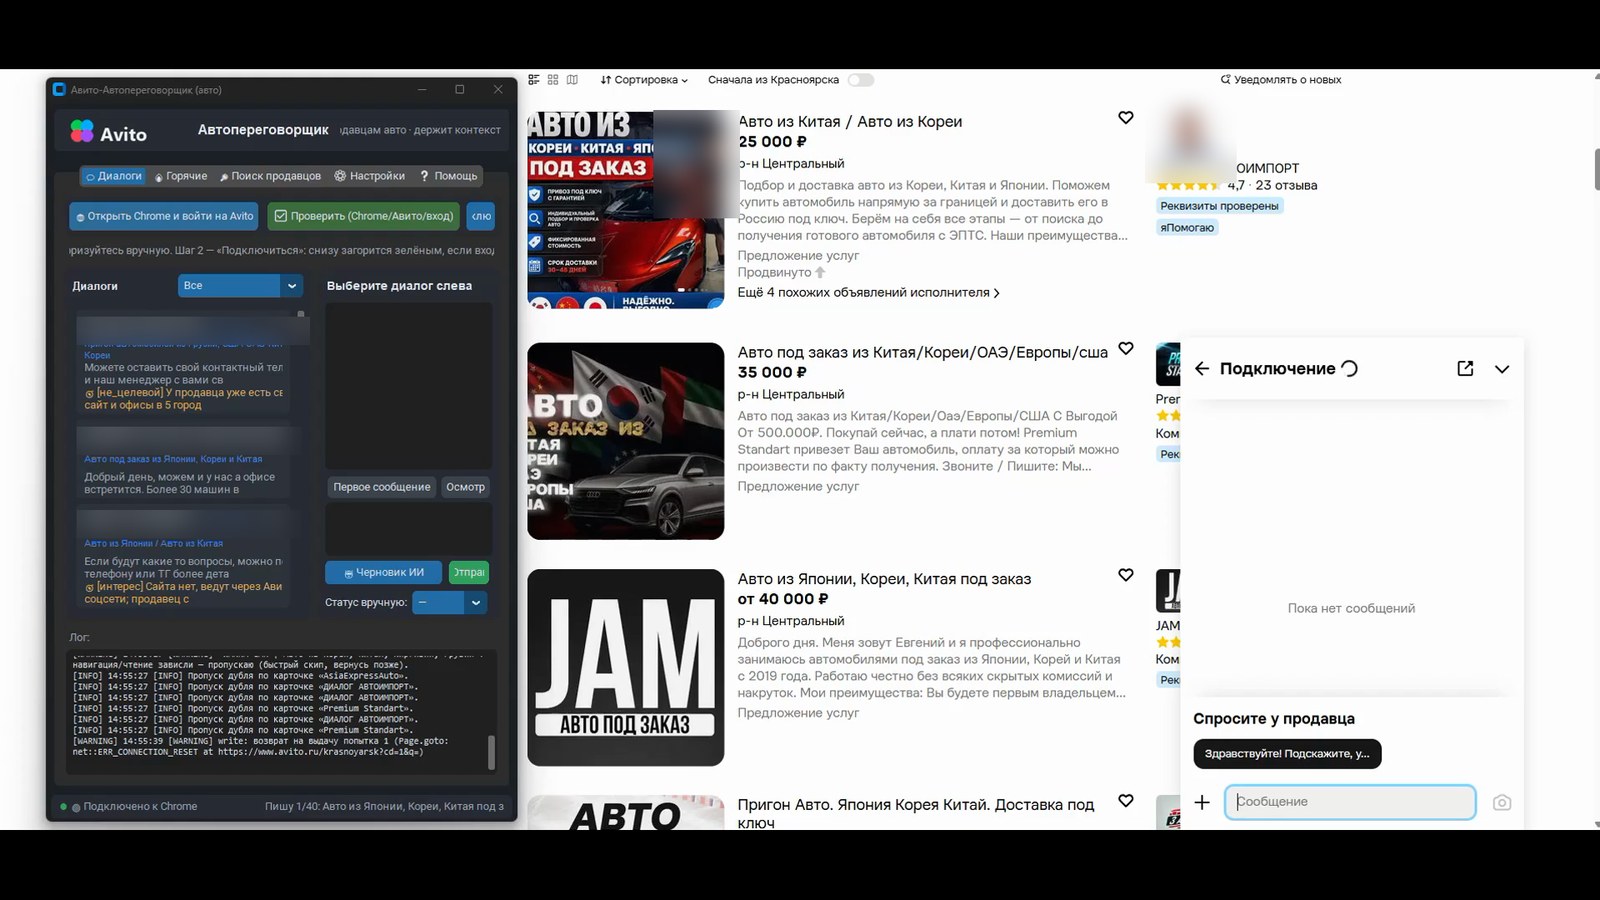Open the map view icon
1600x900 pixels.
click(572, 80)
